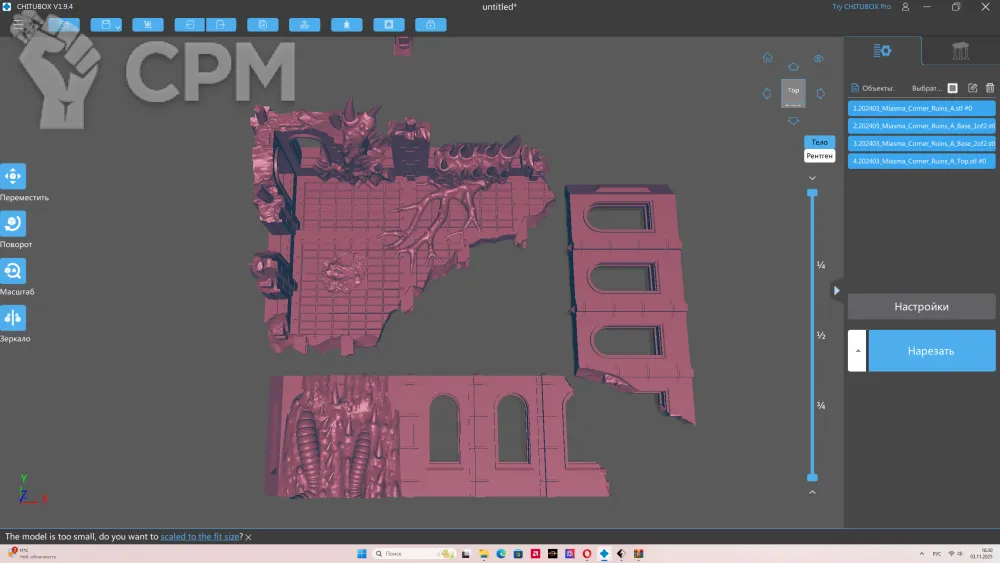
Task: Expand the dropdown beside Нарезать button
Action: [x=857, y=351]
